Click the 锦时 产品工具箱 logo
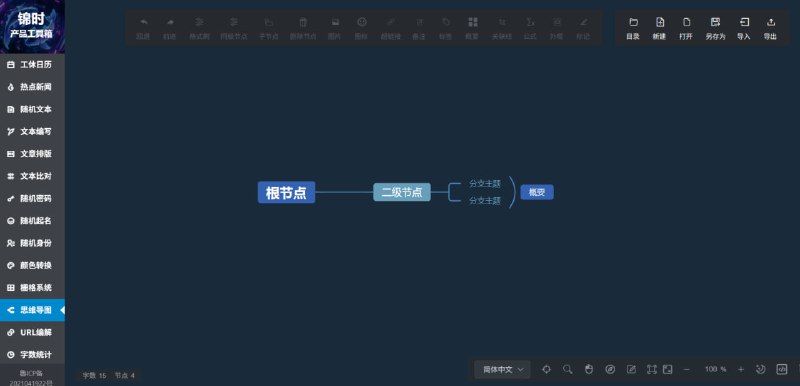 pyautogui.click(x=32, y=27)
